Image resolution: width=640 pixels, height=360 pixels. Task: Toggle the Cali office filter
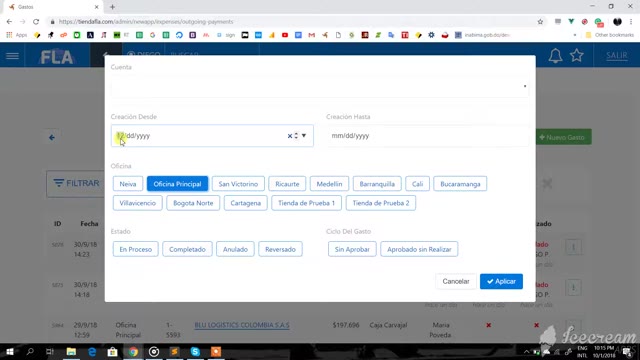point(417,184)
